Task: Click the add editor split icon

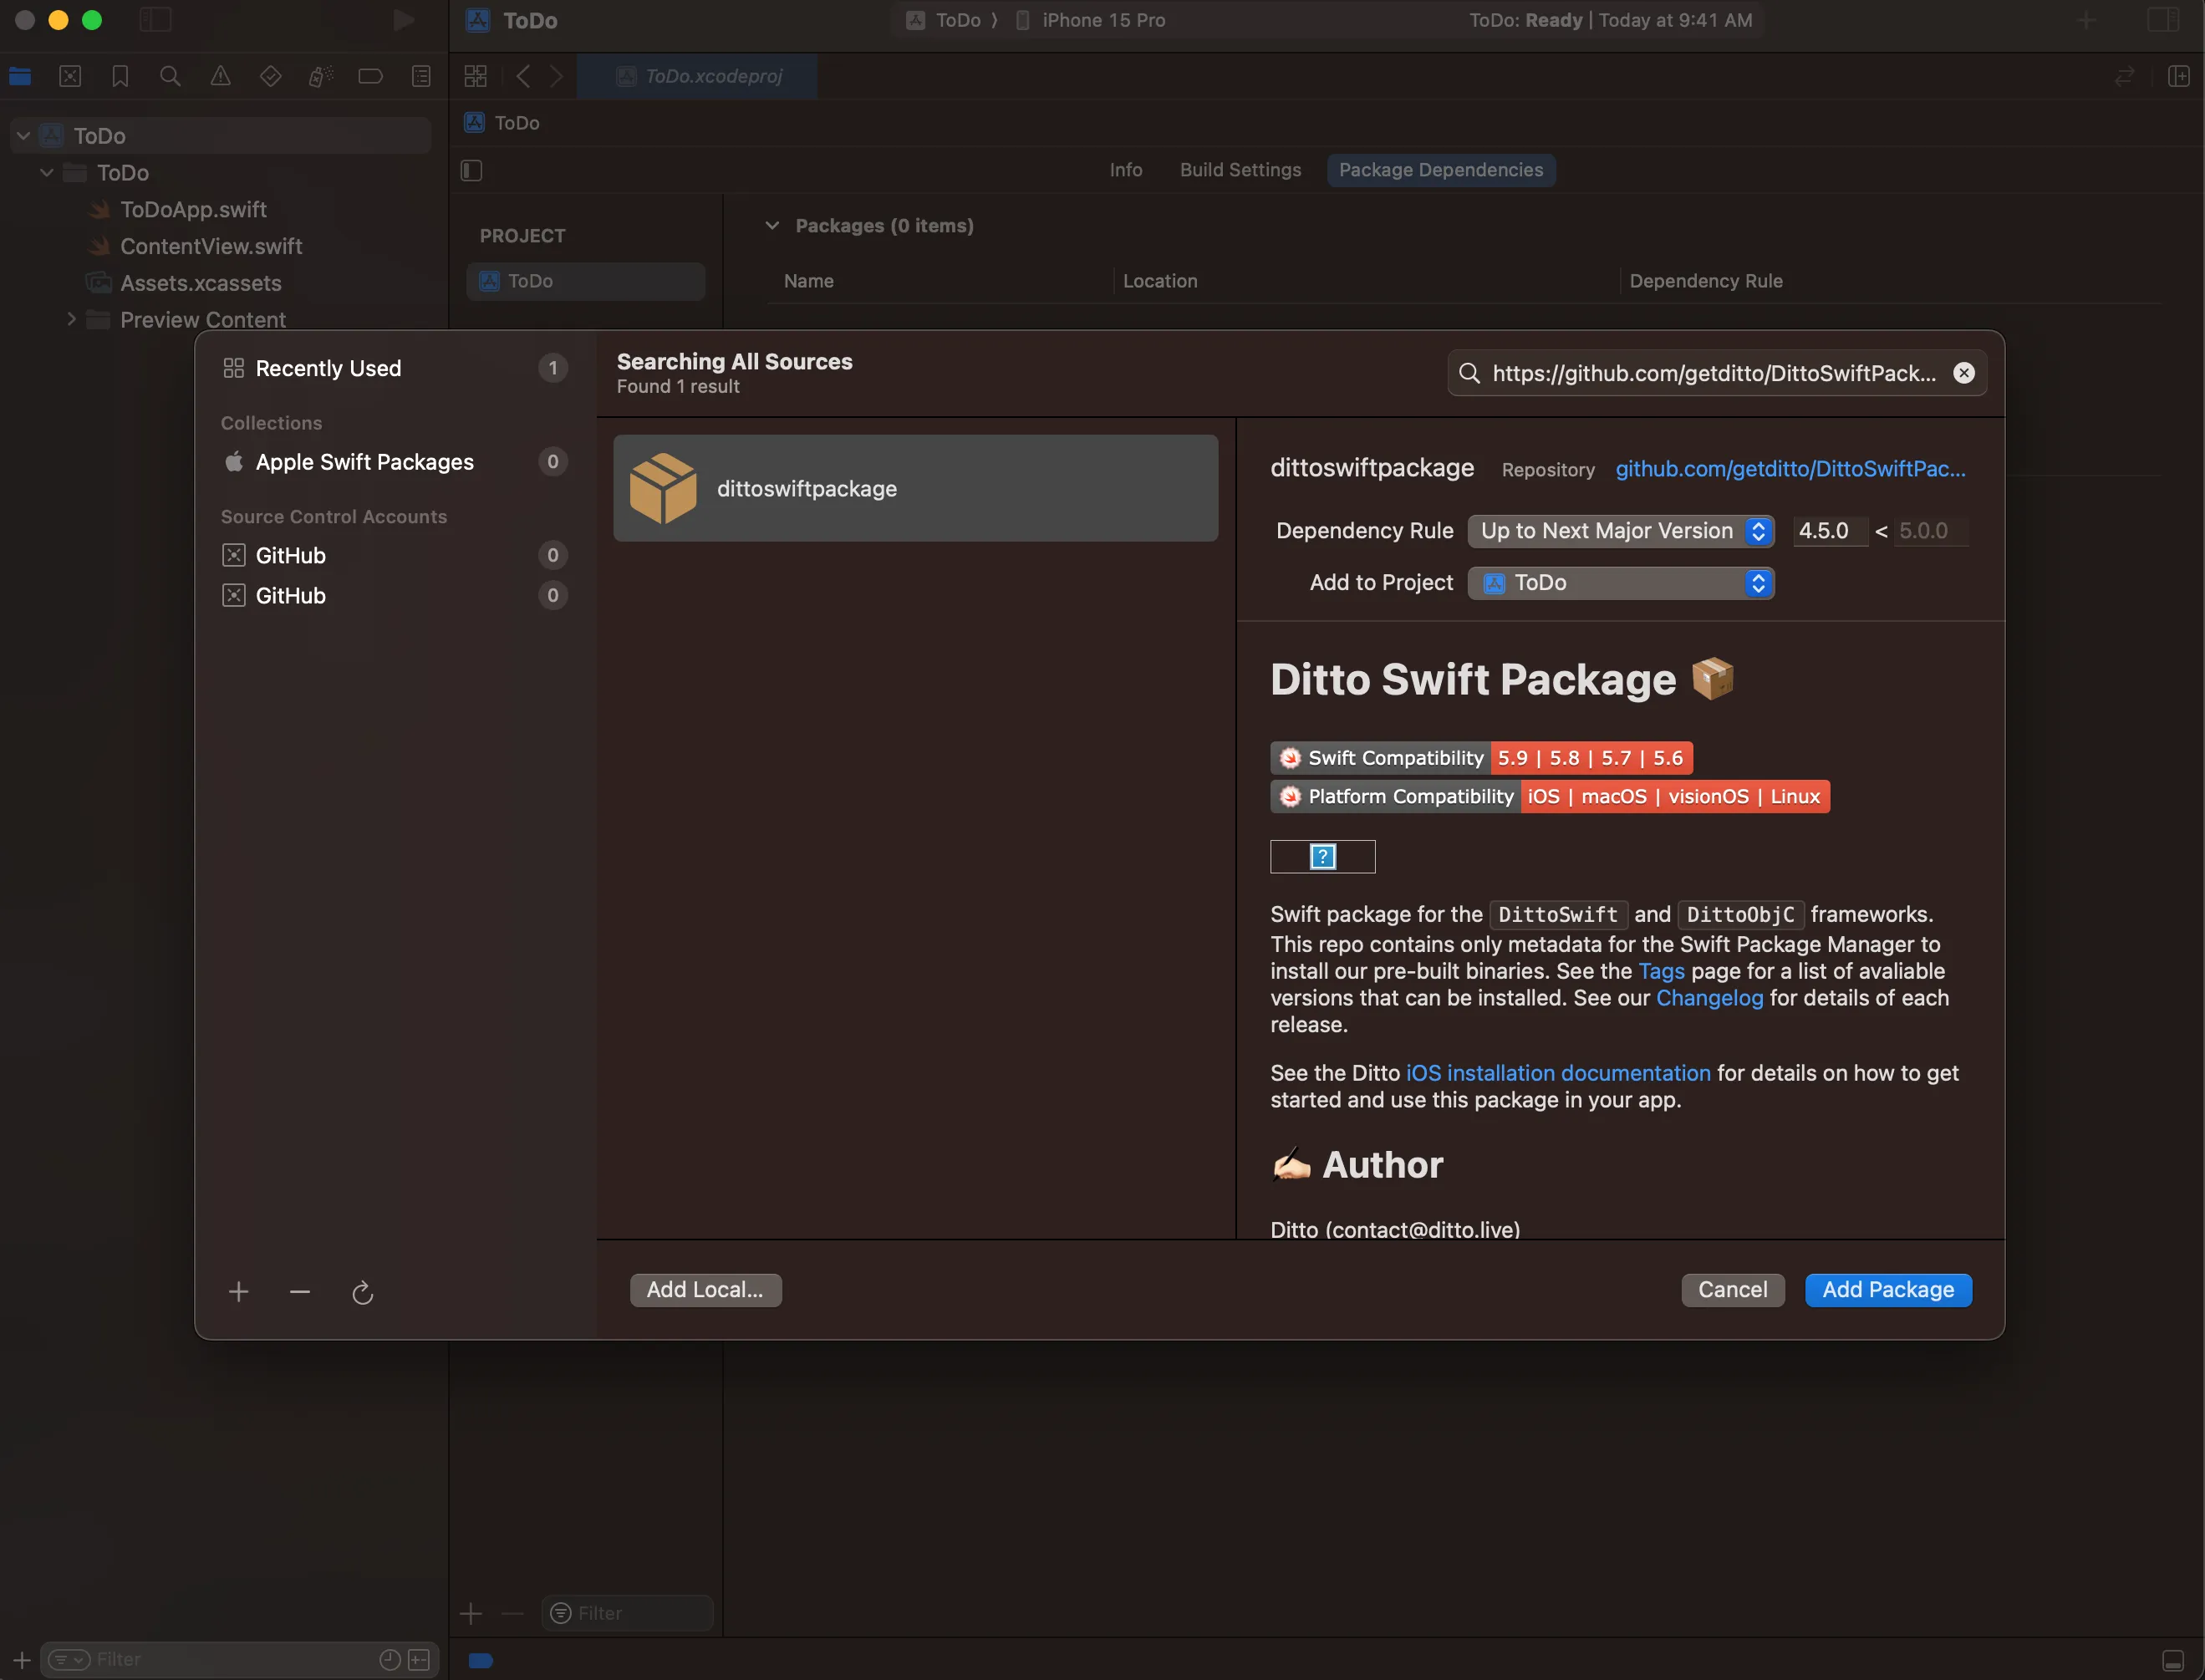Action: 2178,76
